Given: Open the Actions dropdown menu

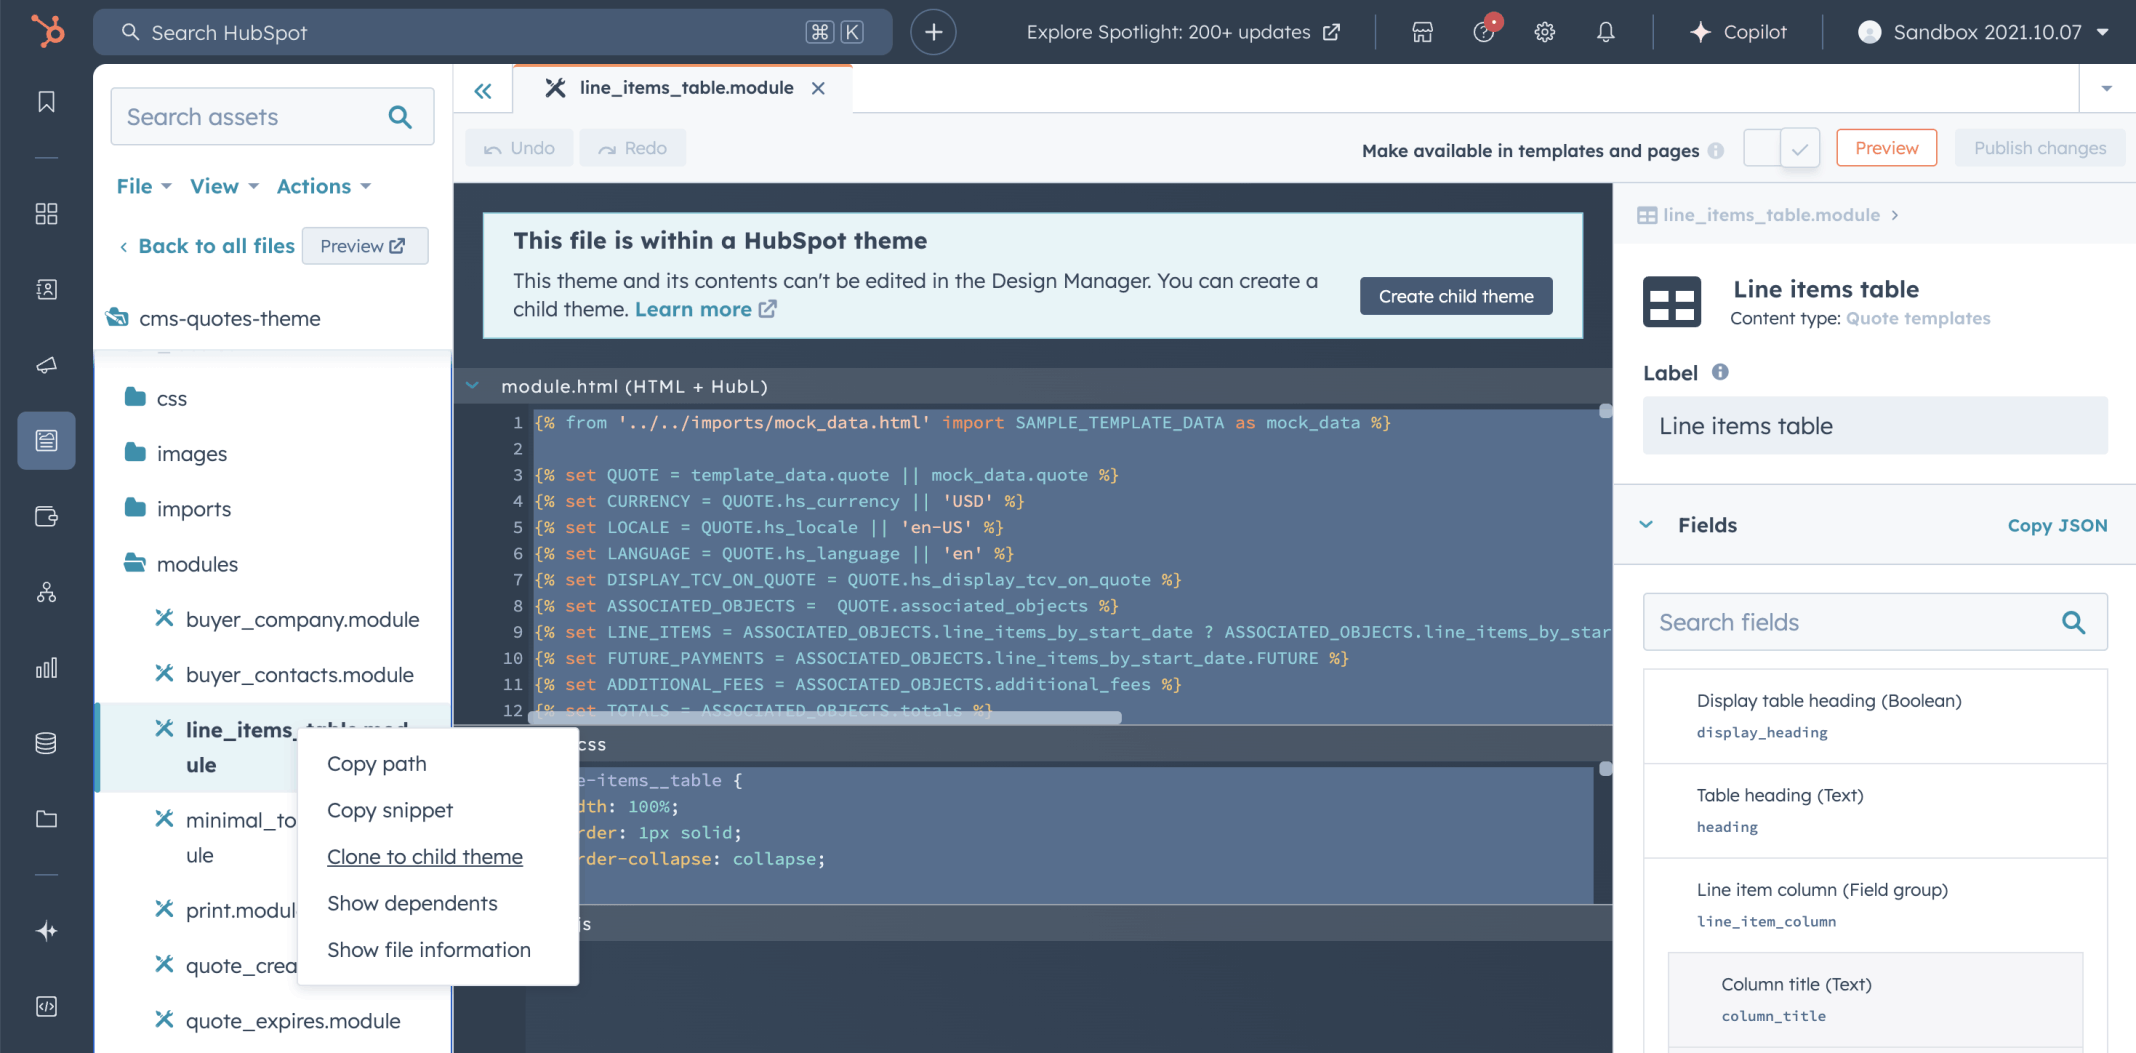Looking at the screenshot, I should click(x=324, y=186).
